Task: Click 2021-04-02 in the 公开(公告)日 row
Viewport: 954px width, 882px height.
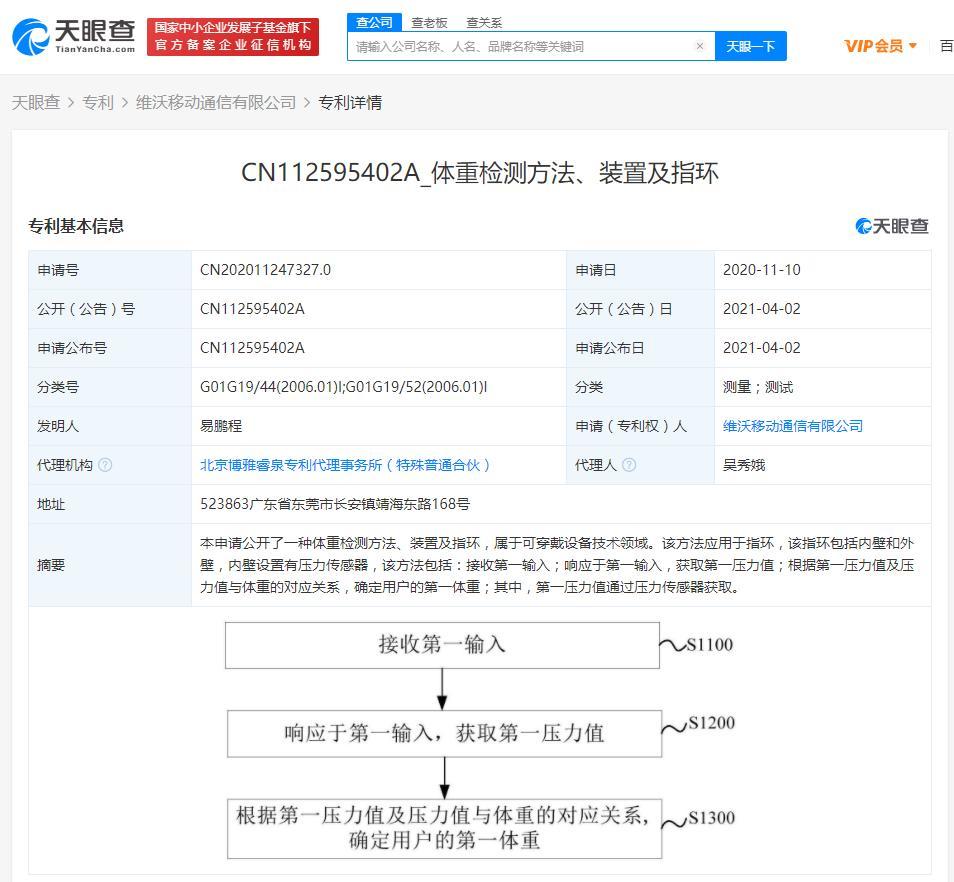Action: click(762, 309)
